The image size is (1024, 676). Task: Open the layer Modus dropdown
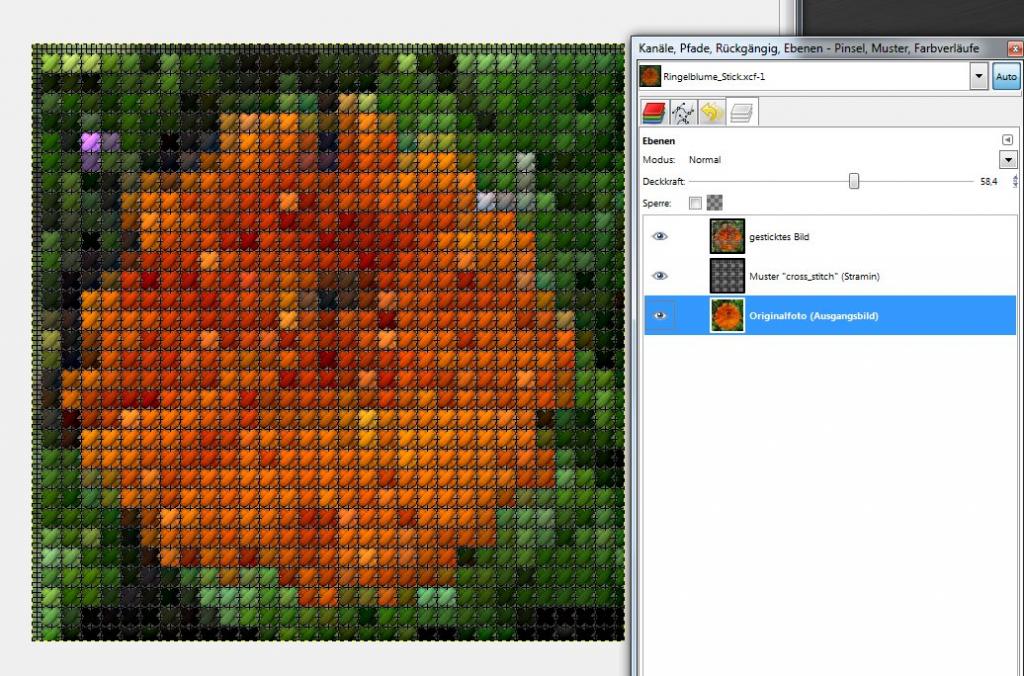1008,159
